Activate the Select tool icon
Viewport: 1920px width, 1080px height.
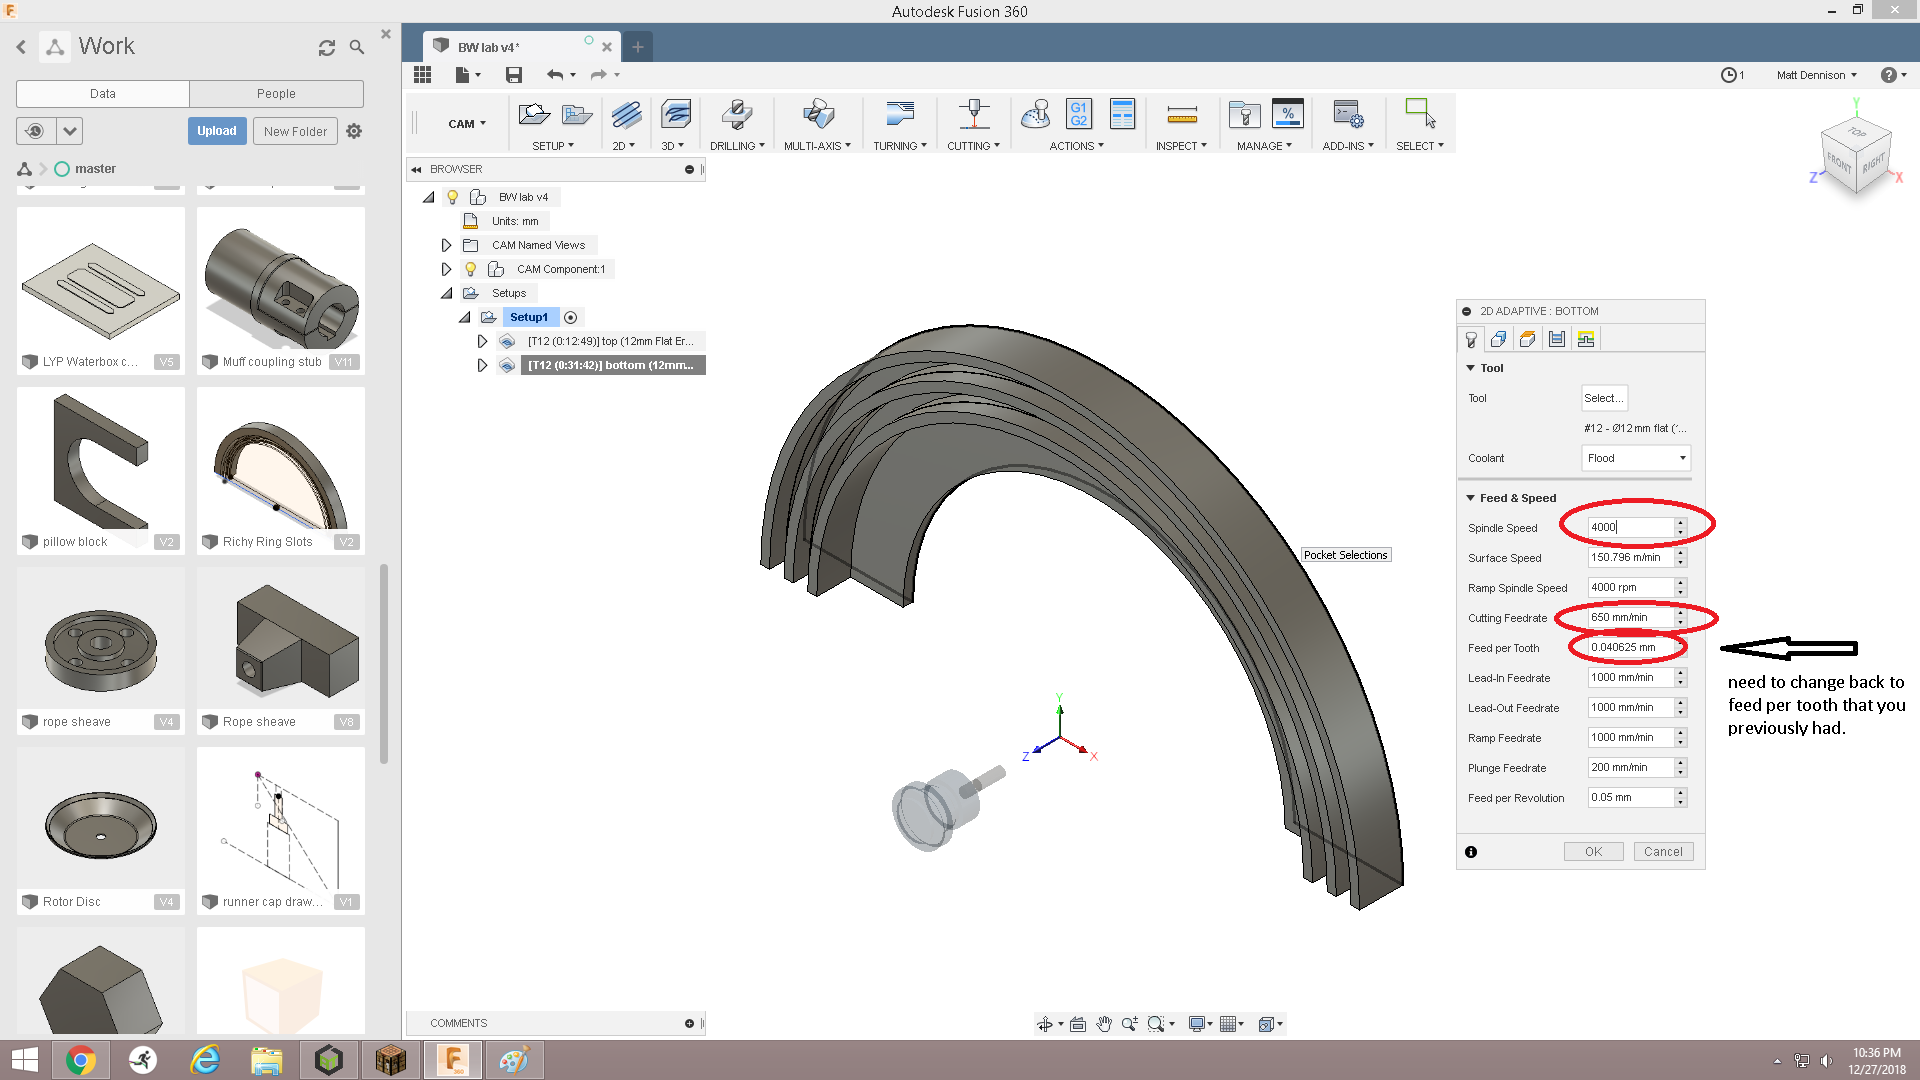pyautogui.click(x=1420, y=113)
